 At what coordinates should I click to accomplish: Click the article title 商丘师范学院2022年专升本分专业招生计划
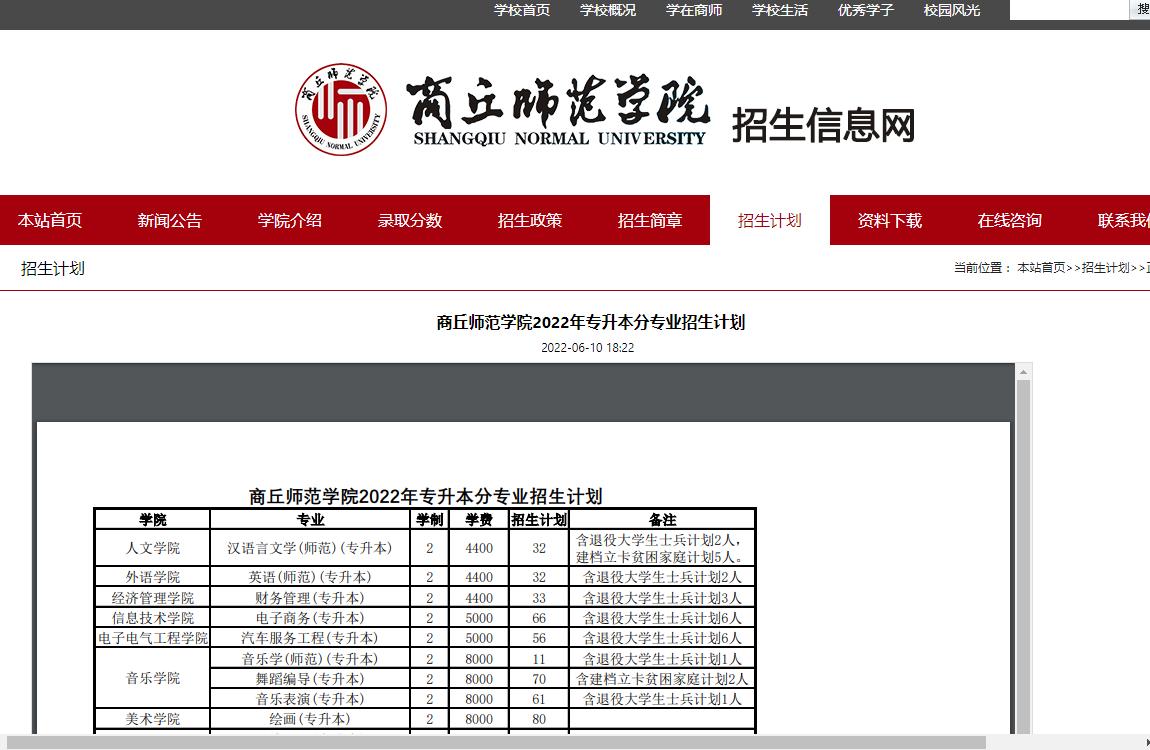click(x=590, y=323)
